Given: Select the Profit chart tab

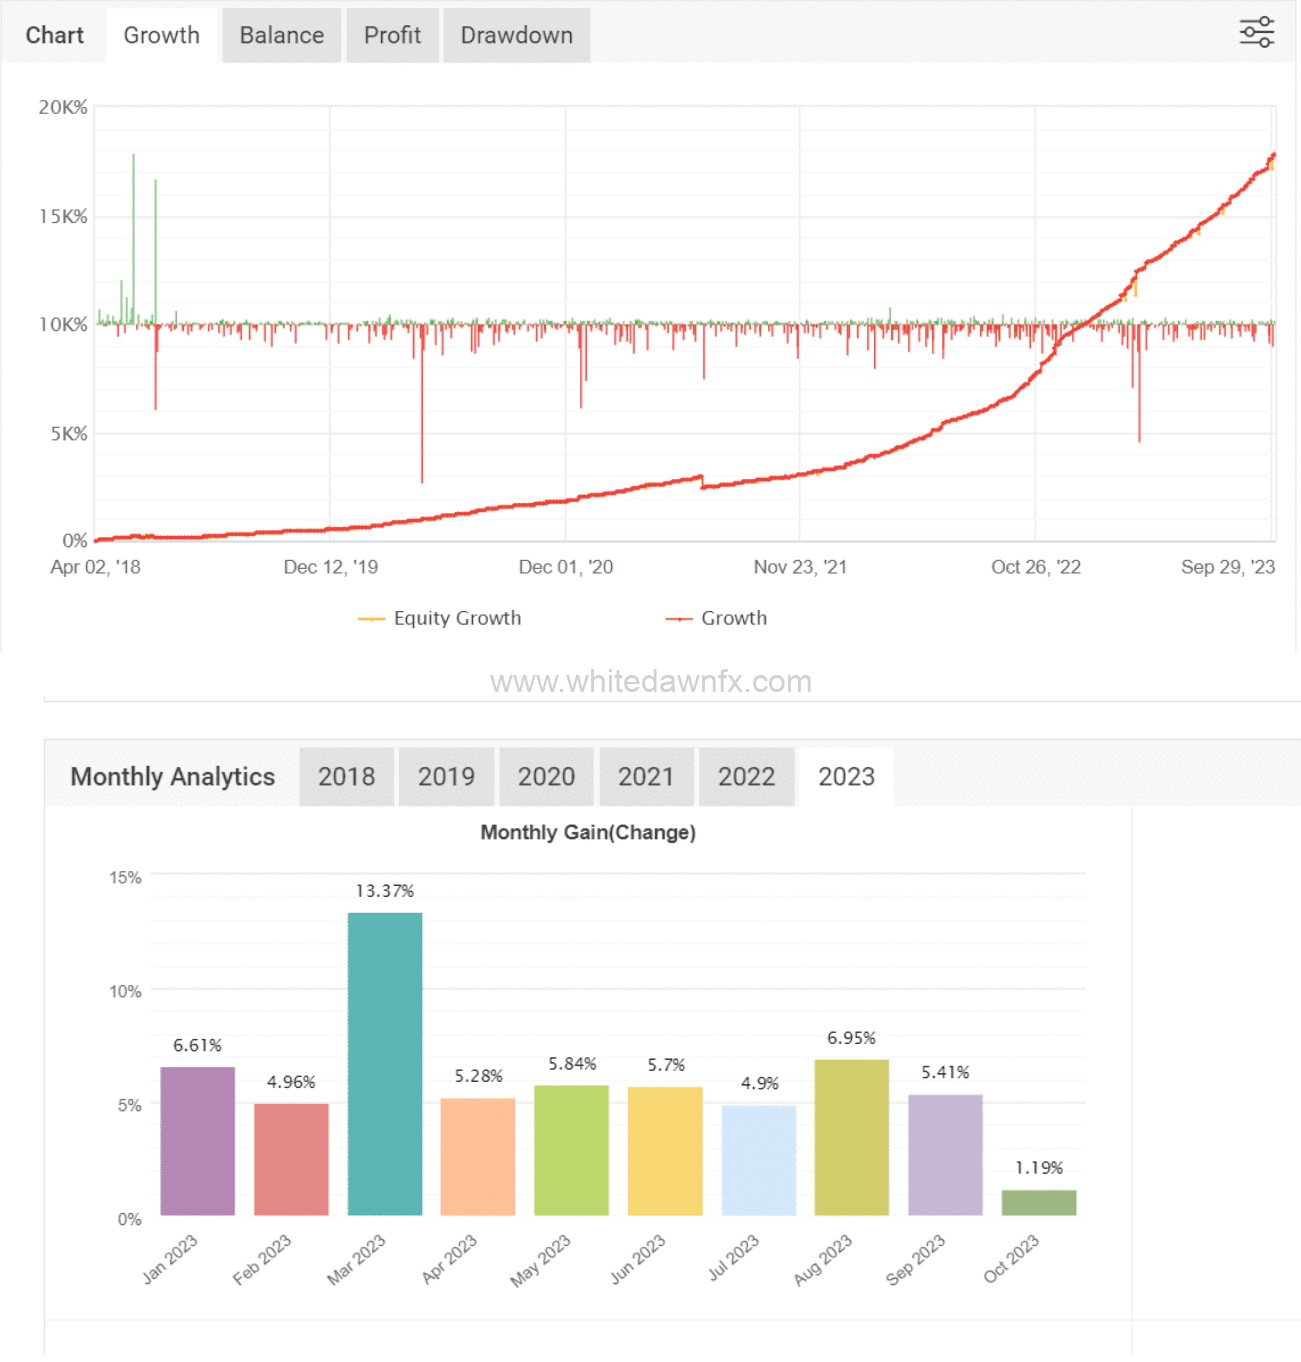Looking at the screenshot, I should (x=392, y=35).
